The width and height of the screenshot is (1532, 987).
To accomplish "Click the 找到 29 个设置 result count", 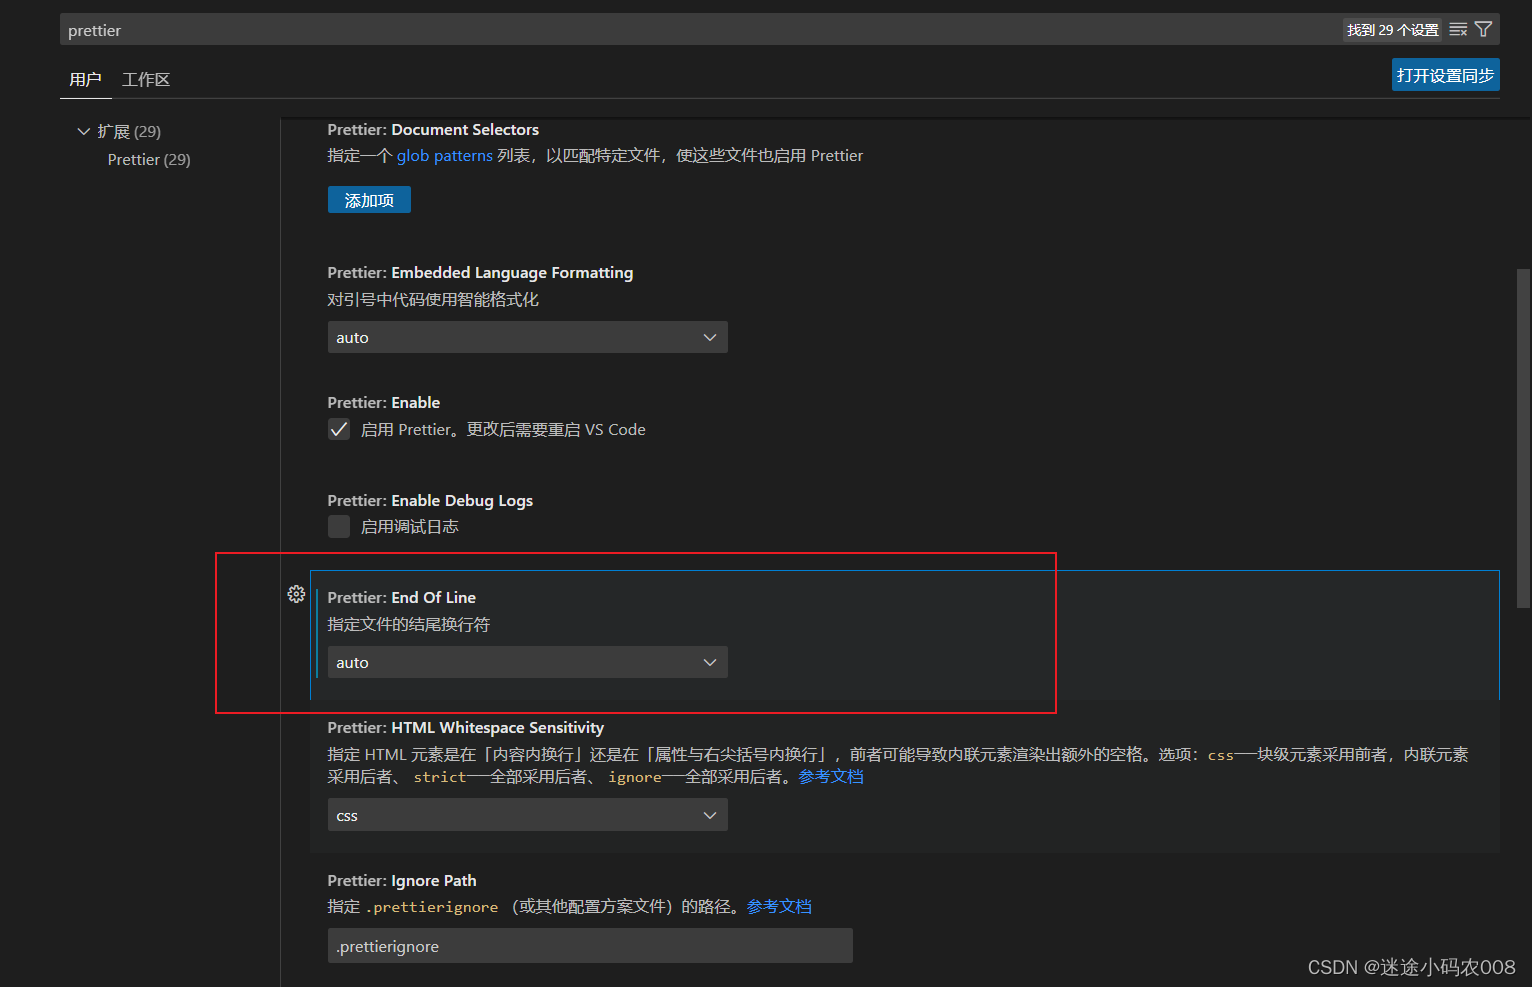I will 1393,30.
